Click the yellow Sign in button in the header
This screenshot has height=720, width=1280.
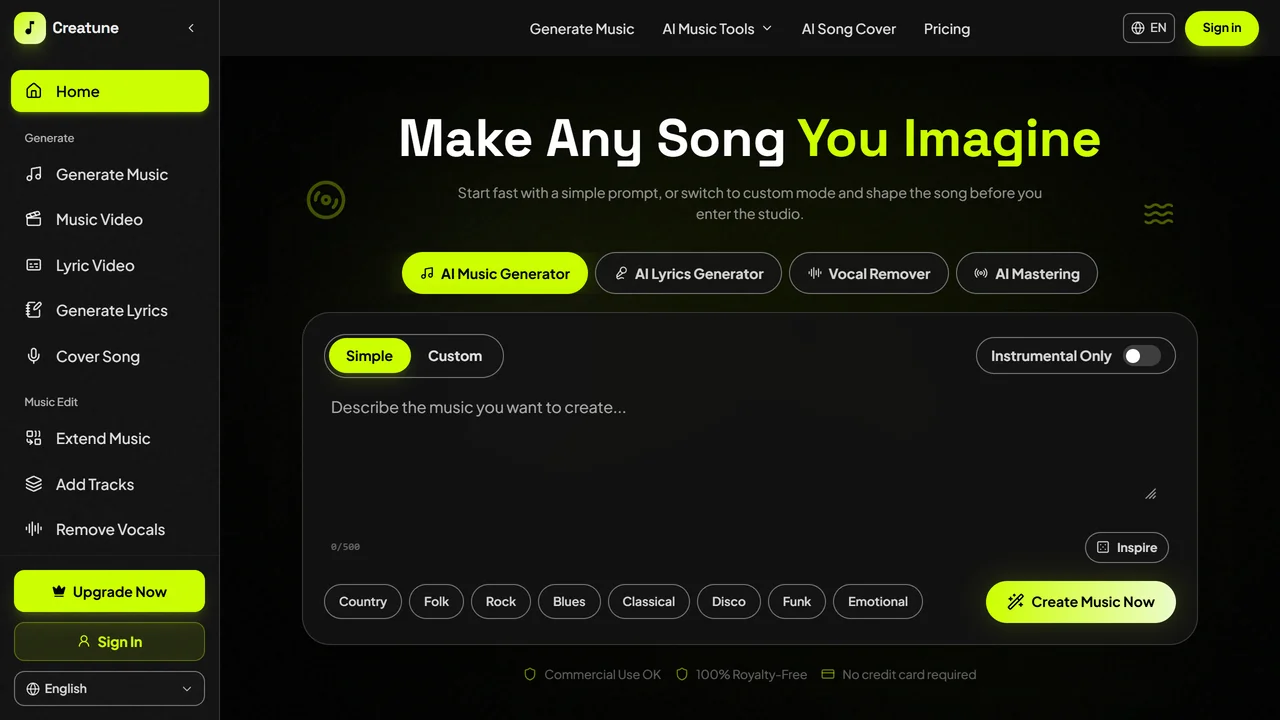1222,28
